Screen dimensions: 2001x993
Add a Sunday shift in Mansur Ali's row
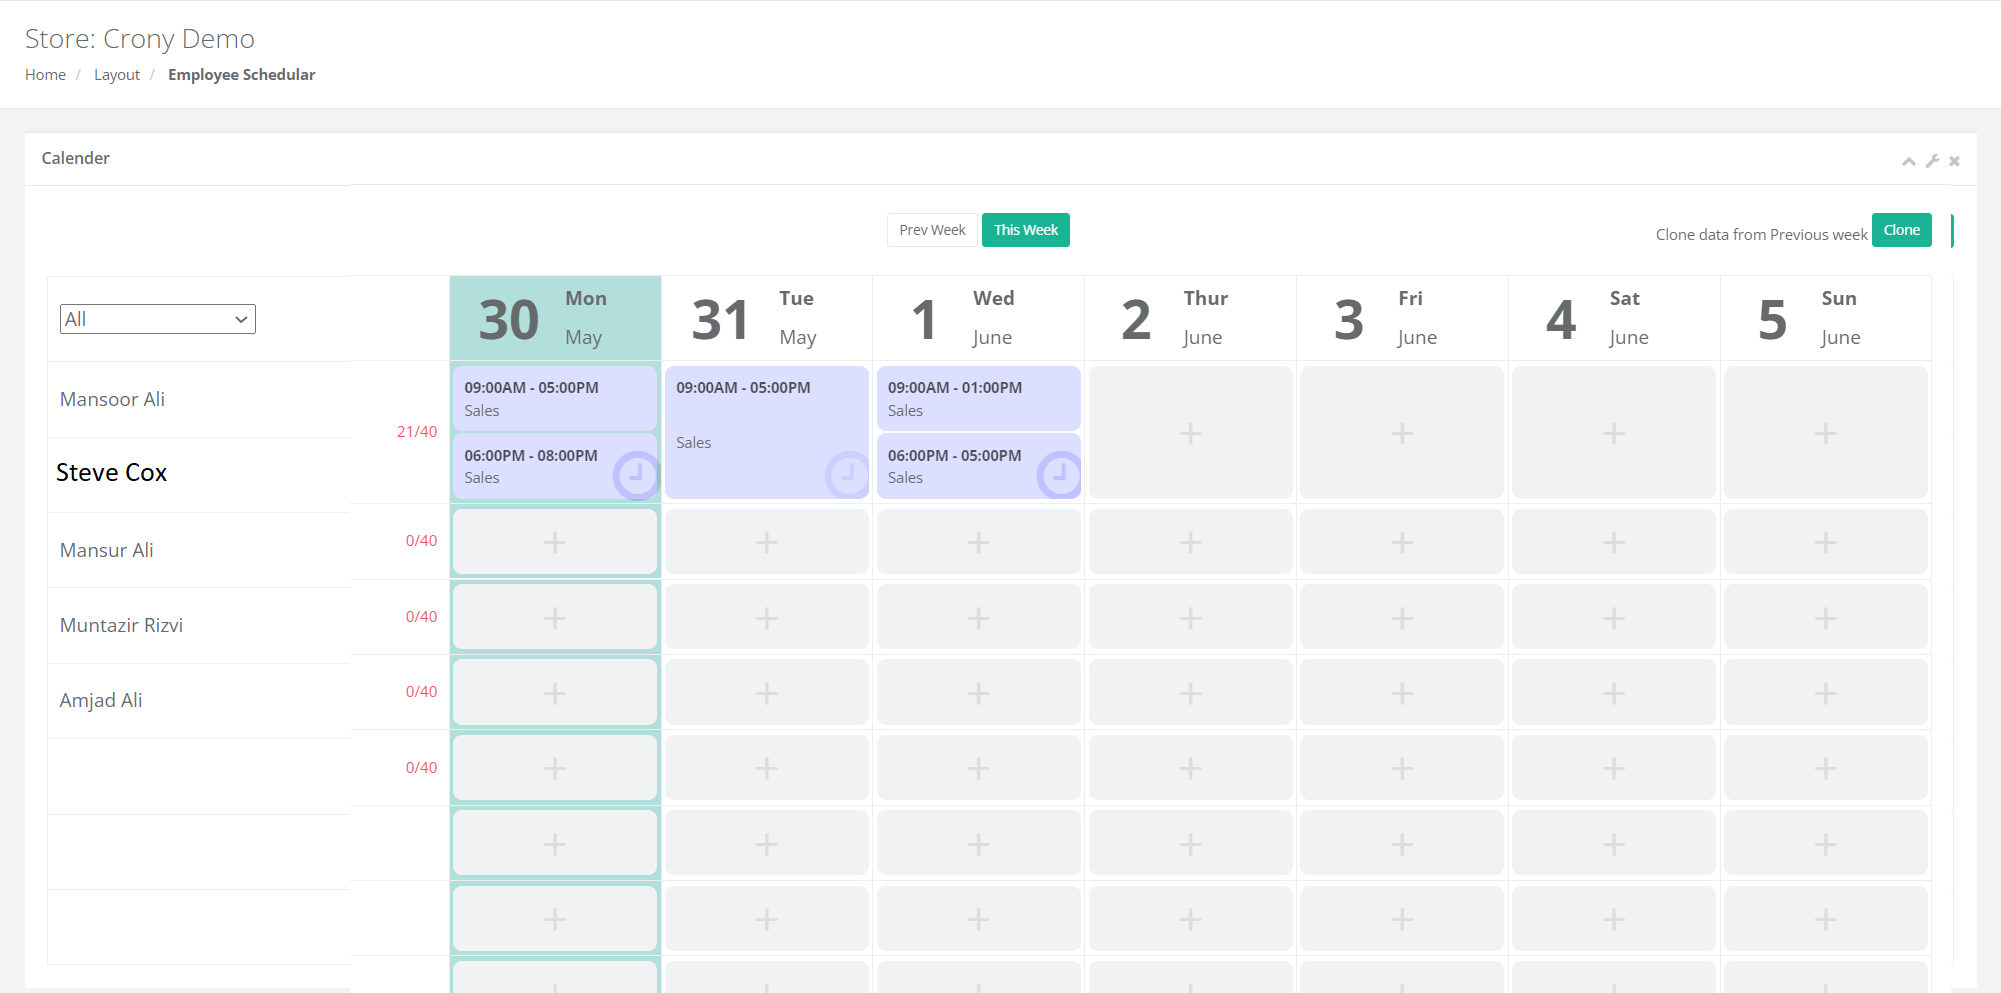tap(1826, 617)
